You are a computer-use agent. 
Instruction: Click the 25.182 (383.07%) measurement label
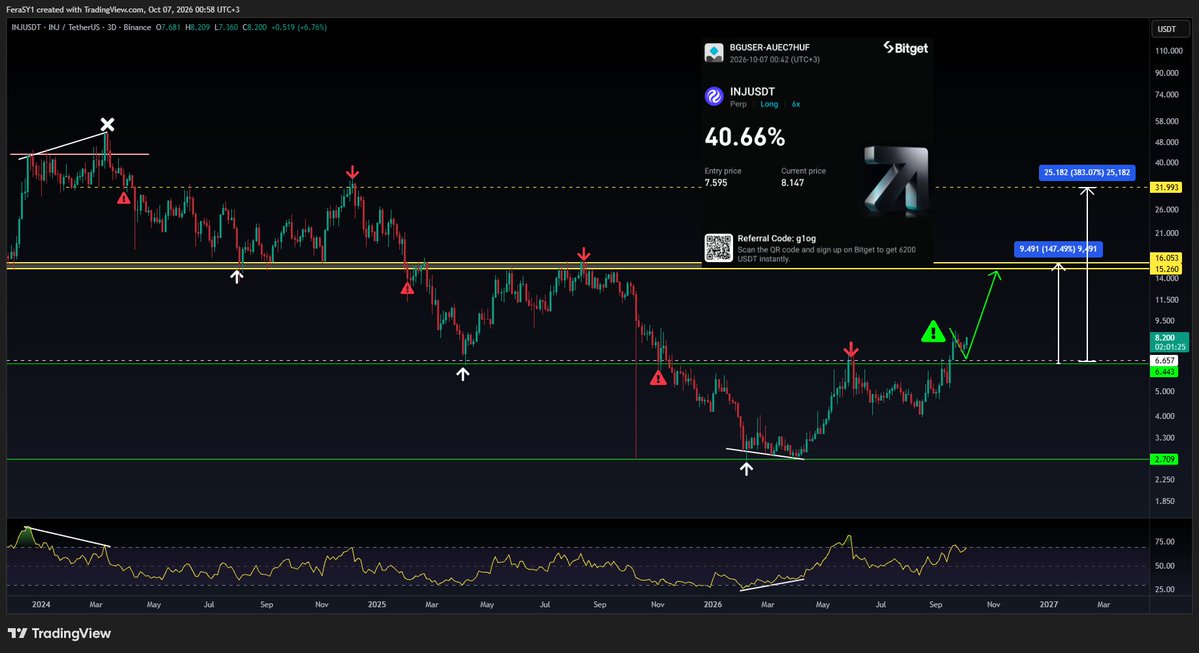(1087, 173)
